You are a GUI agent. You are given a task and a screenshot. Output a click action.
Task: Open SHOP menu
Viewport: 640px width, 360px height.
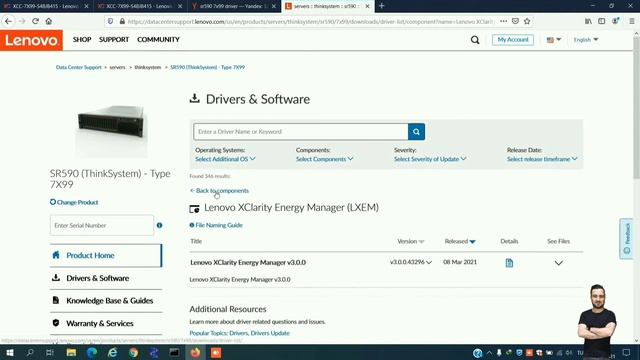click(x=82, y=40)
